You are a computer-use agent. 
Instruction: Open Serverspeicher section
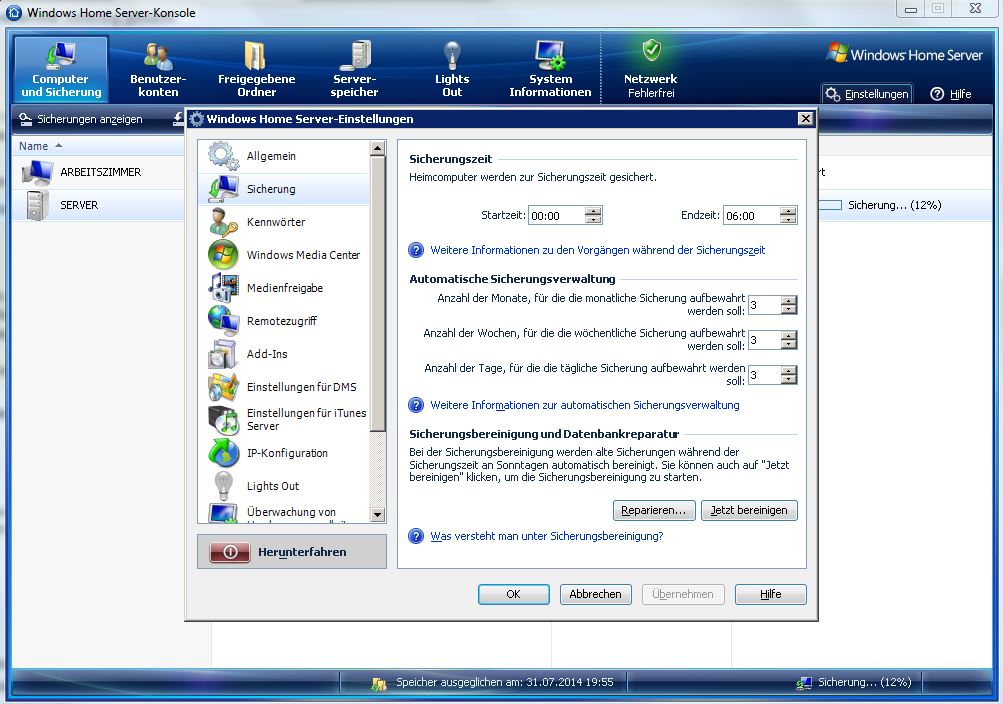[x=354, y=69]
